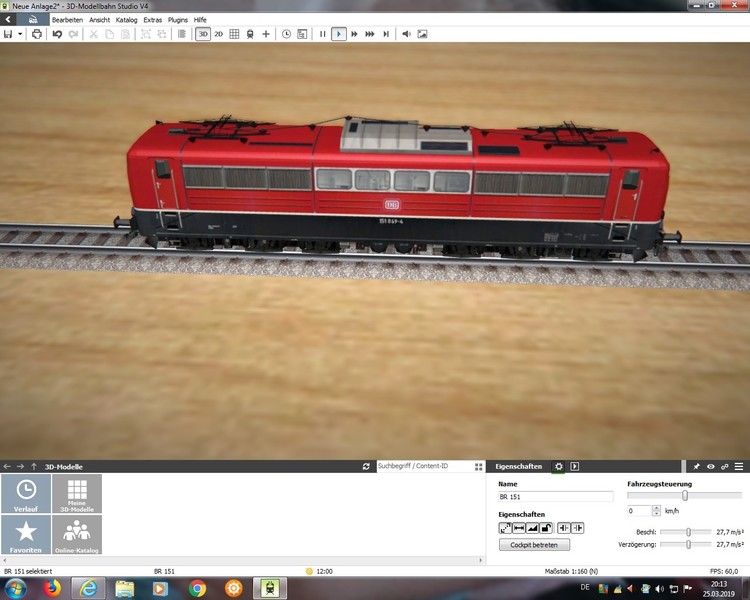Increase the km/h value with the up arrow

[656, 508]
